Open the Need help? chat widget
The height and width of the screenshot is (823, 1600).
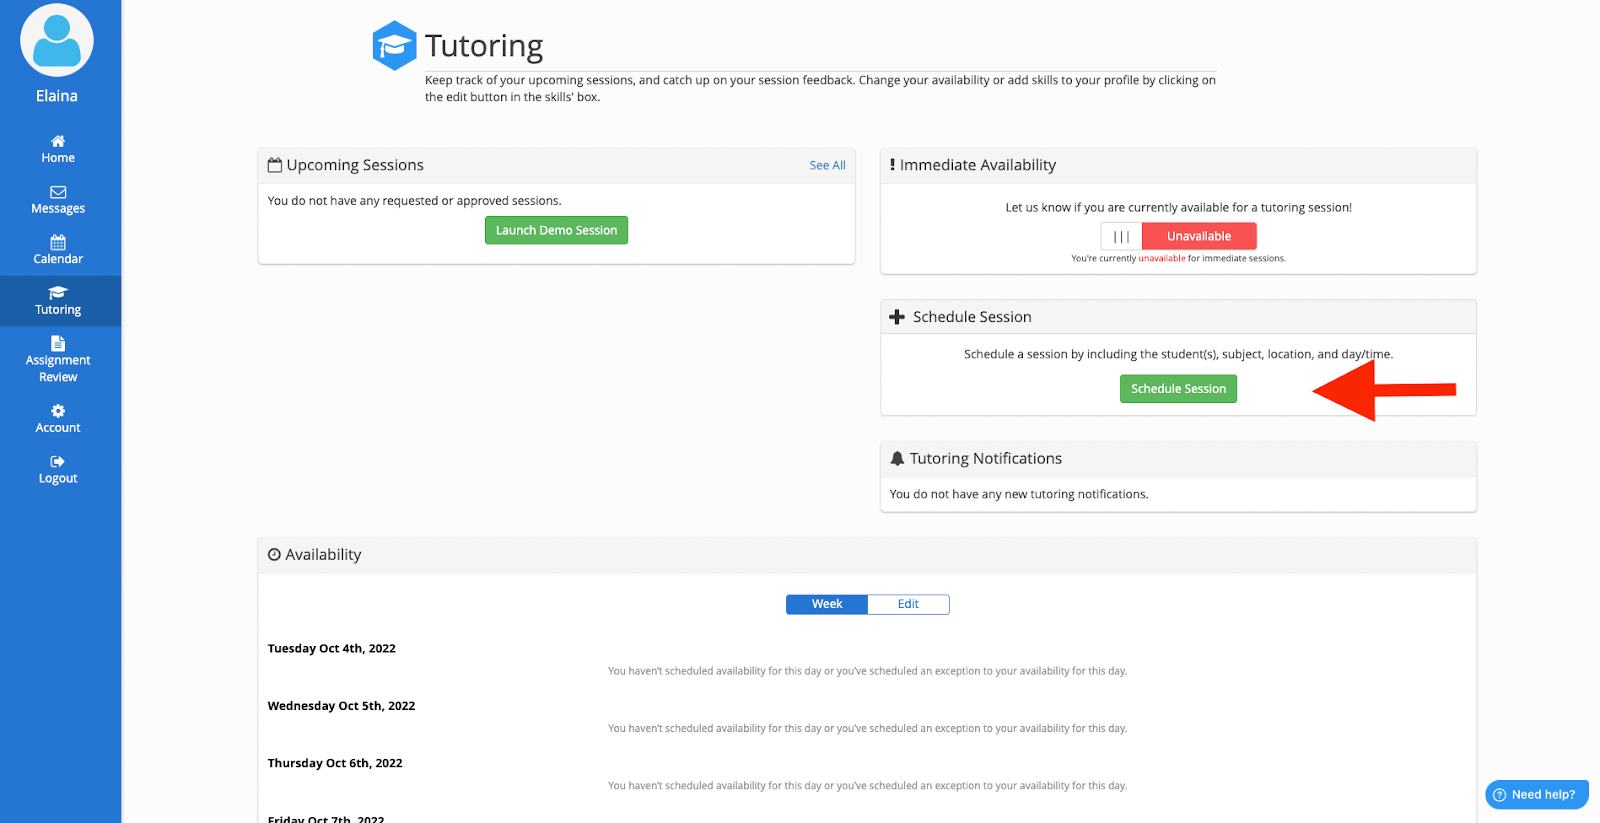coord(1536,795)
